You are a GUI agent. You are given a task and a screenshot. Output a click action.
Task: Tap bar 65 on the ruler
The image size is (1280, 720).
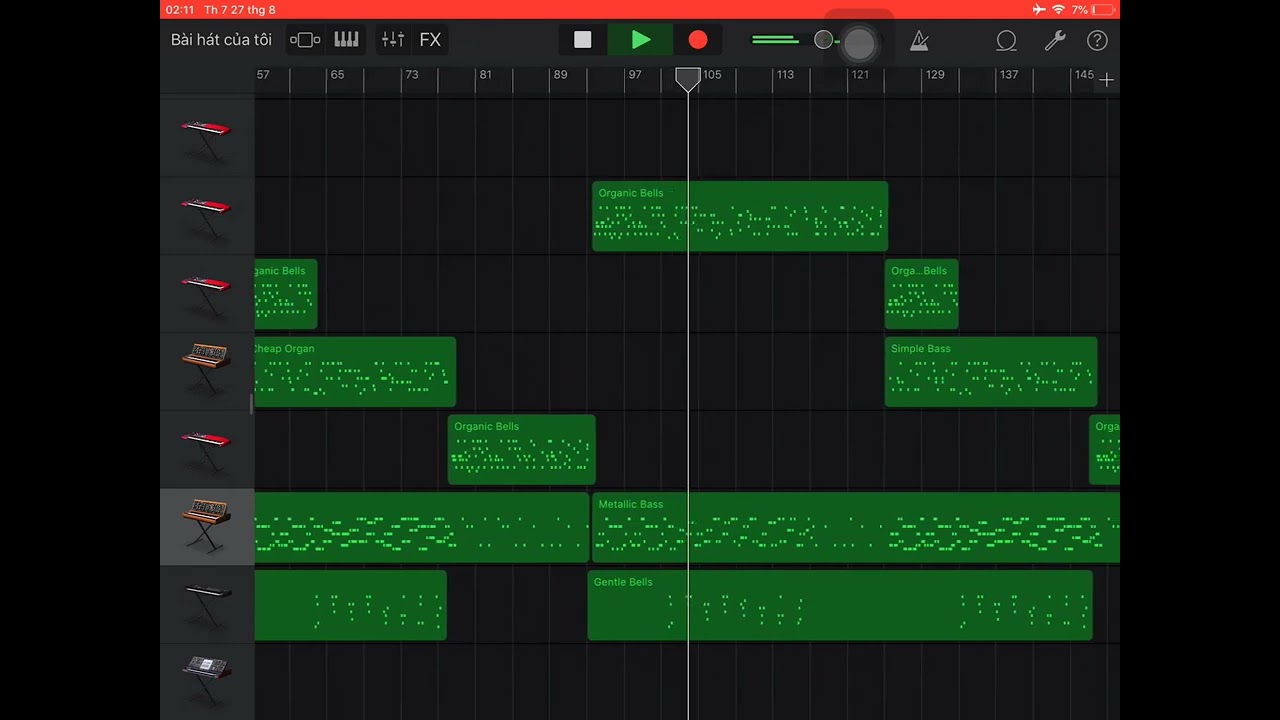tap(337, 75)
